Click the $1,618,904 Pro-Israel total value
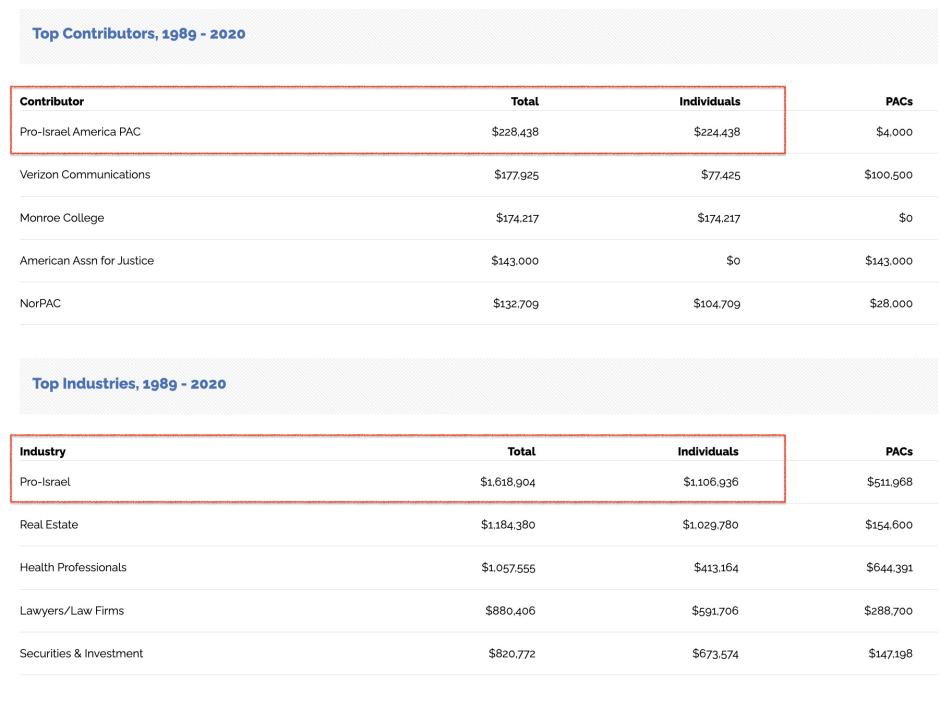This screenshot has width=940, height=709. [x=508, y=482]
